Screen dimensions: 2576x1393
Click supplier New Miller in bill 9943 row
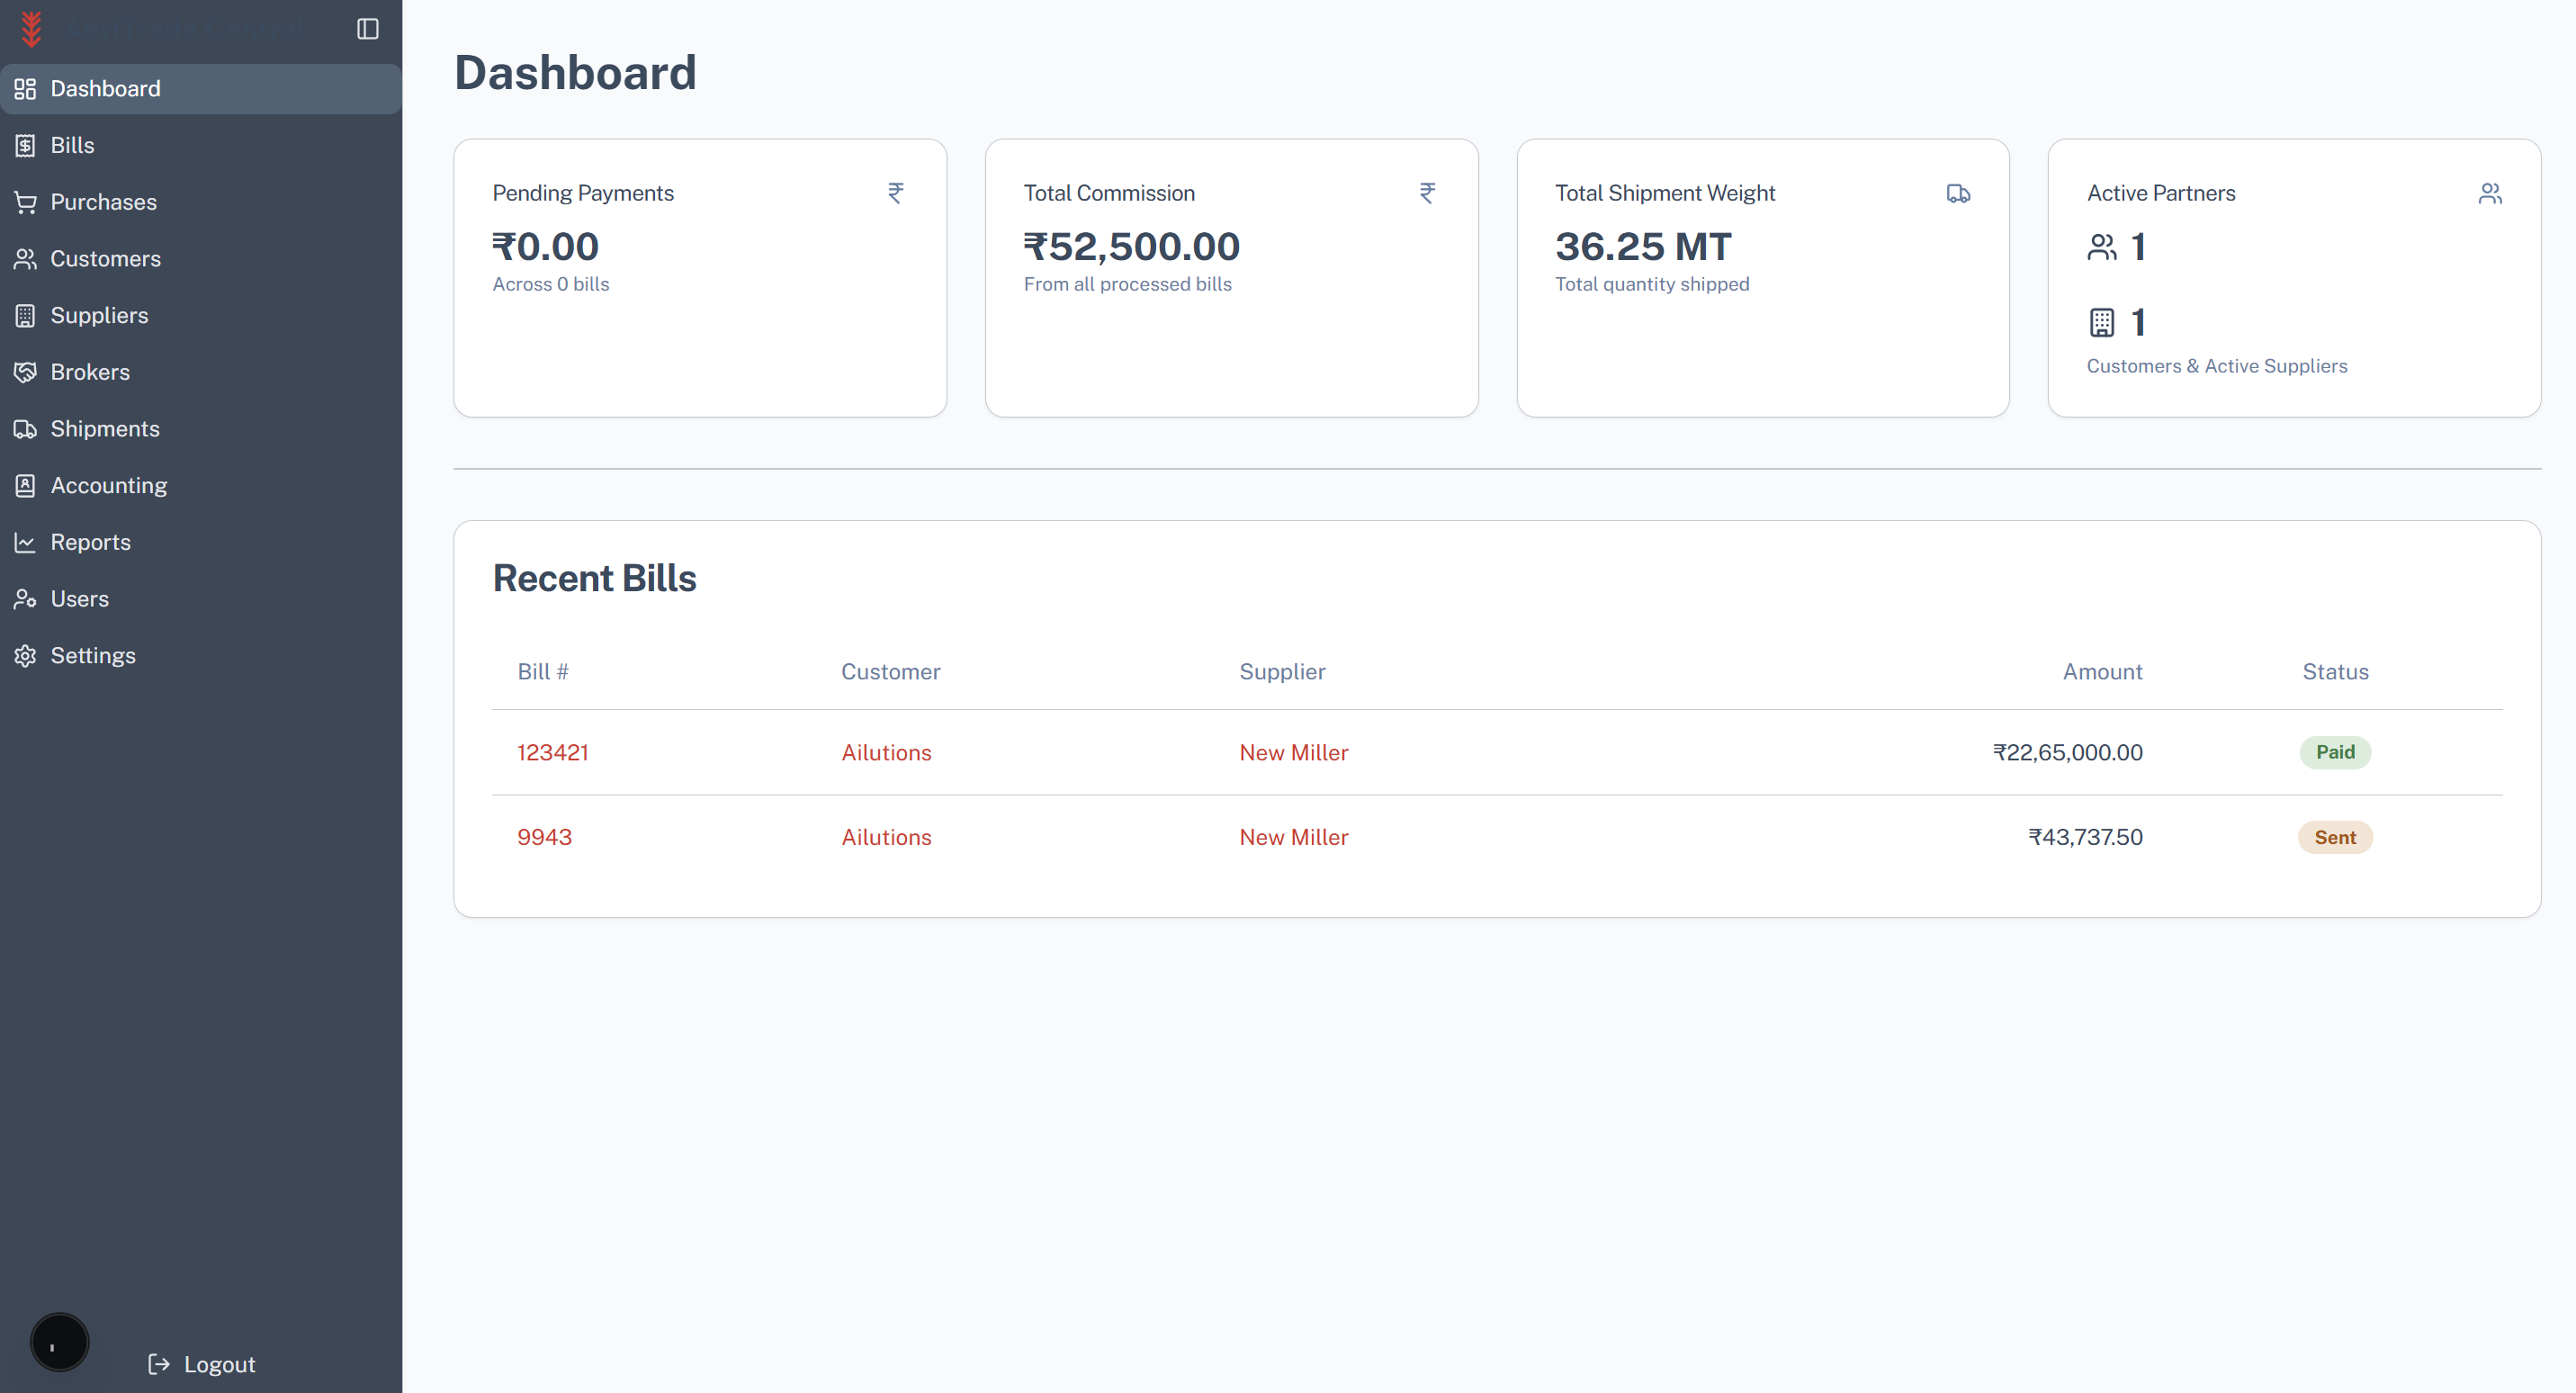(1294, 838)
